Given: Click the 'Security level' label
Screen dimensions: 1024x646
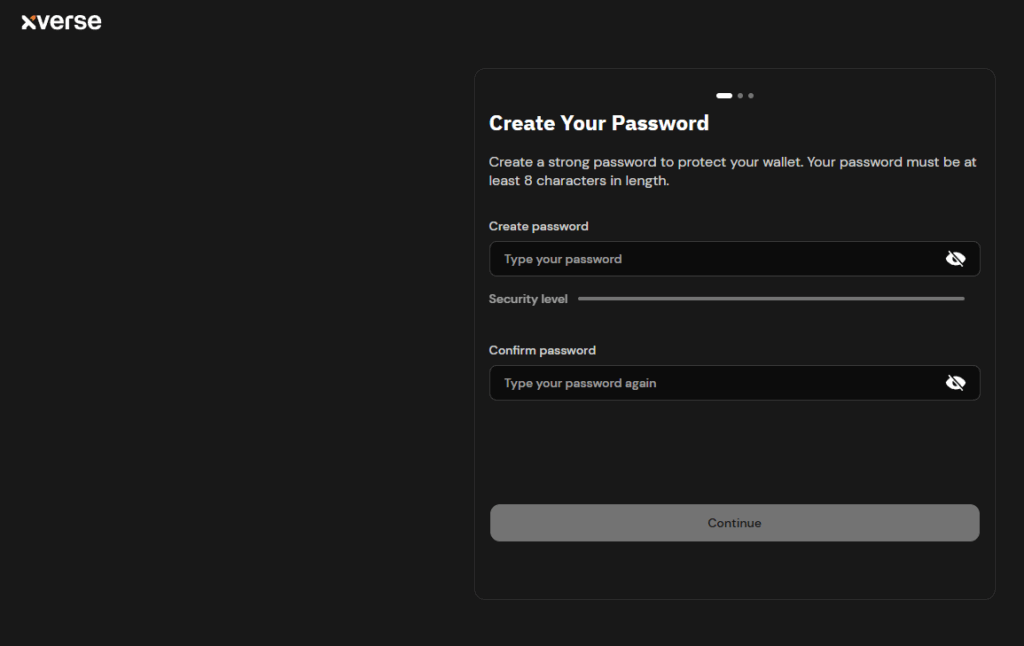Looking at the screenshot, I should [x=528, y=299].
